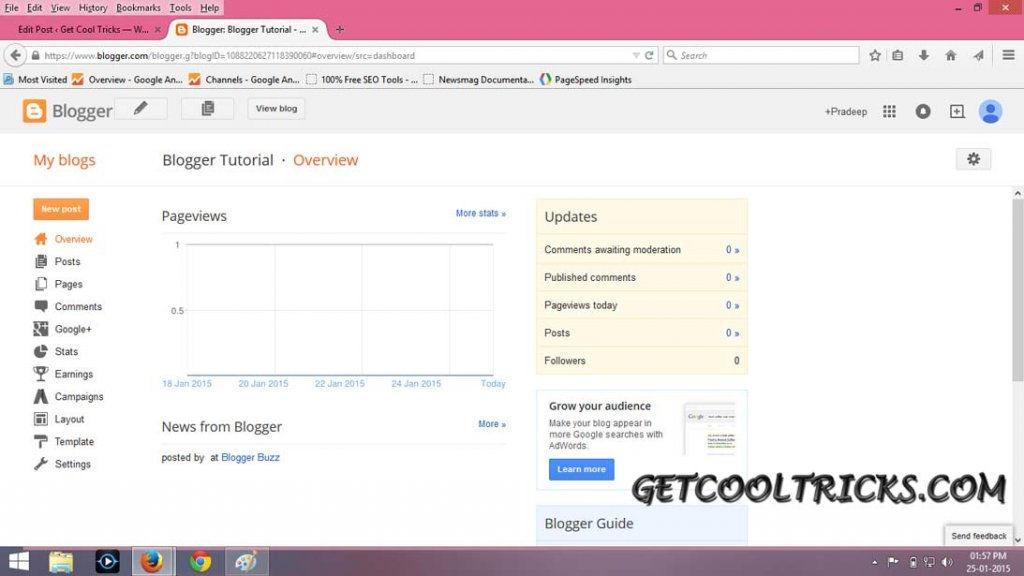Show bookmarks list icon in toolbar

click(x=898, y=56)
